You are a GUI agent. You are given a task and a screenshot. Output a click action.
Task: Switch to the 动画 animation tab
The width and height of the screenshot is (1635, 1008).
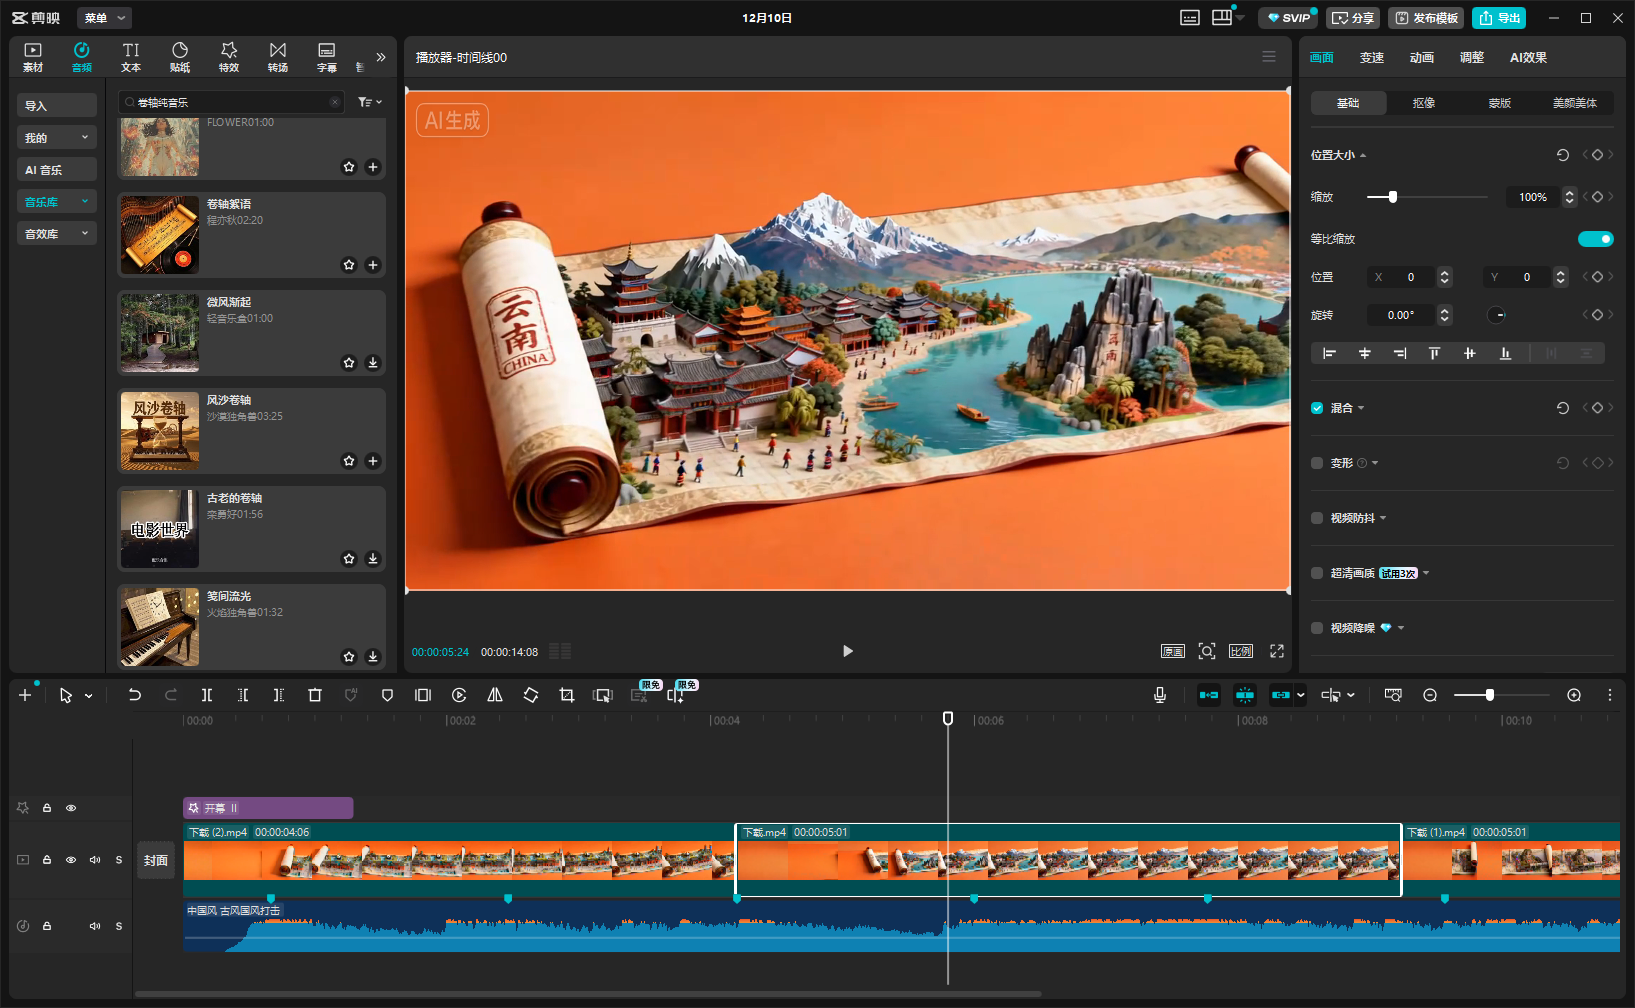[x=1421, y=58]
